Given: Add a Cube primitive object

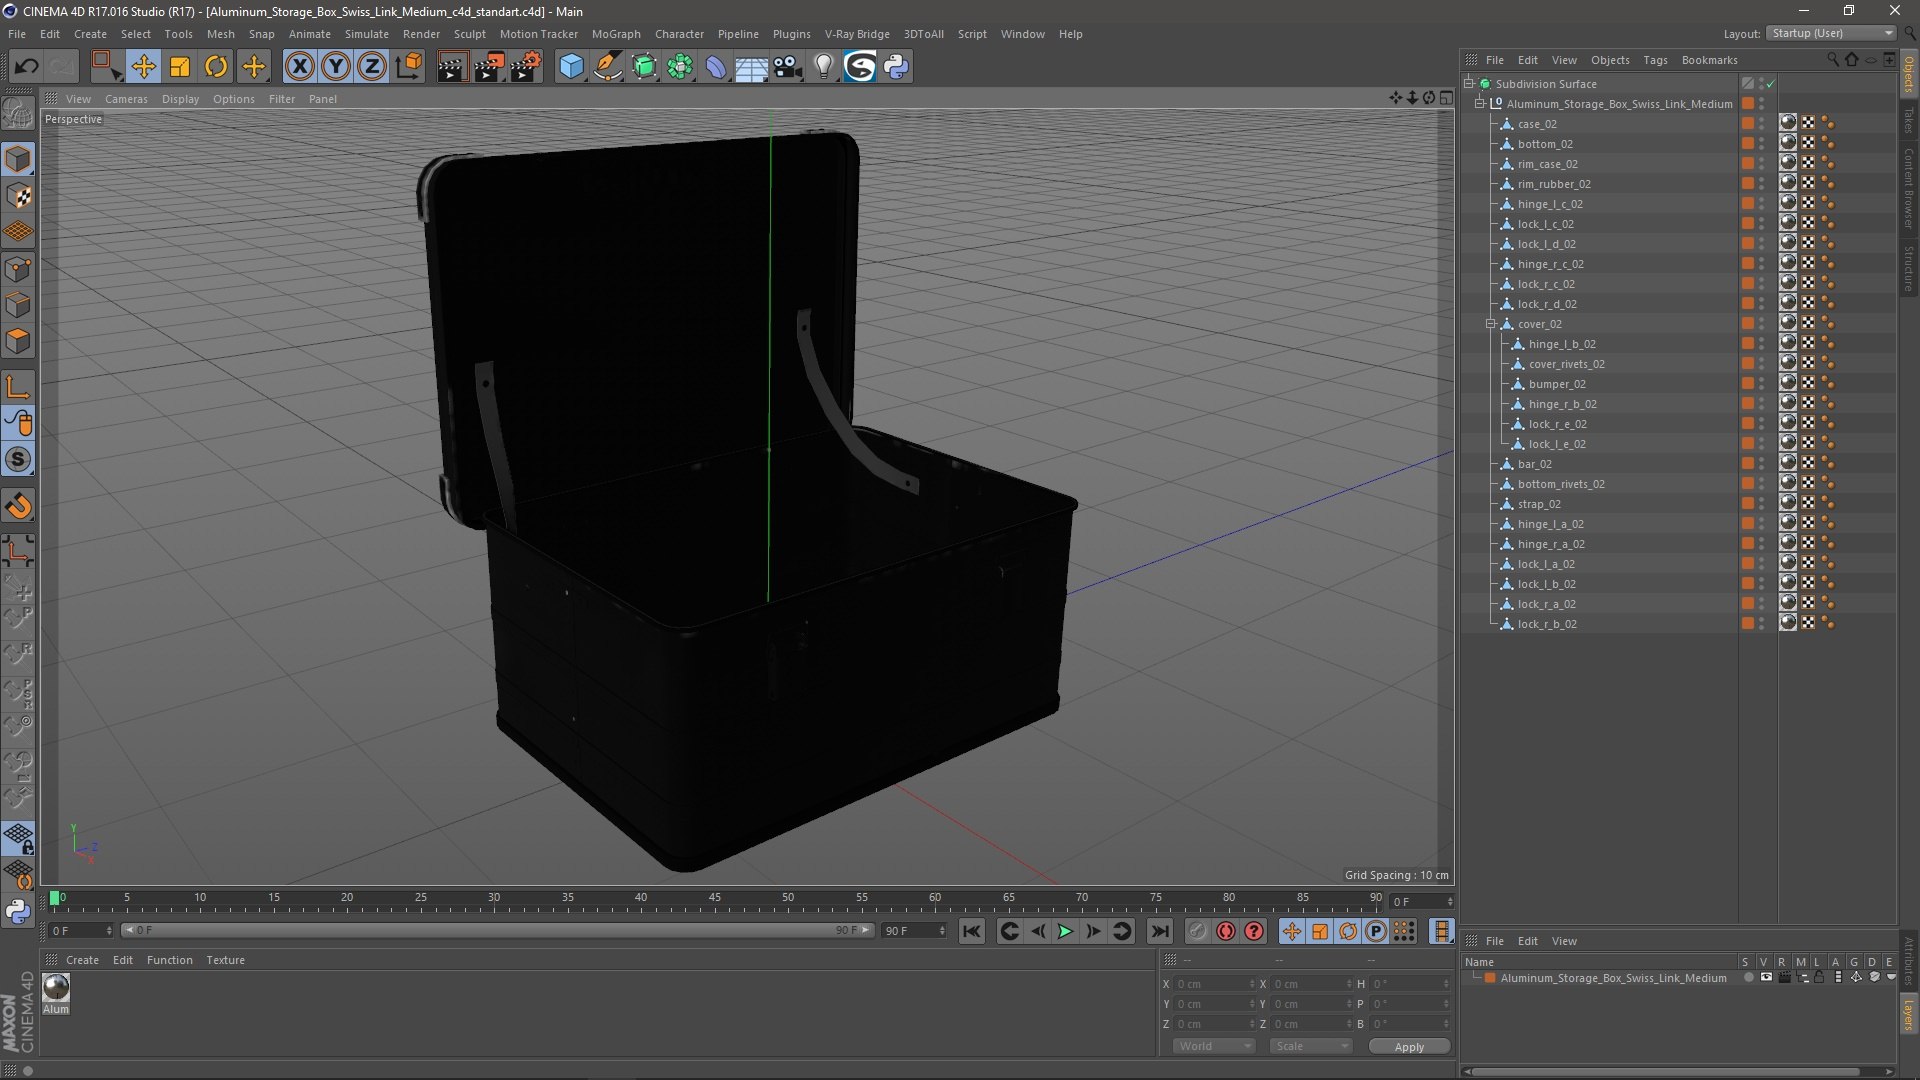Looking at the screenshot, I should [x=571, y=67].
